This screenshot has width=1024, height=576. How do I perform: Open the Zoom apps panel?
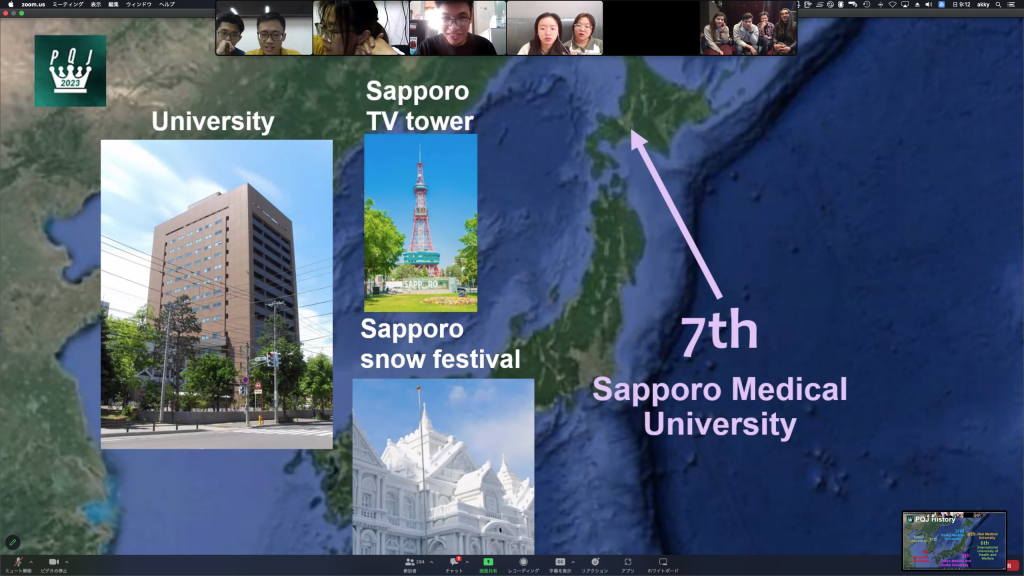click(x=627, y=562)
